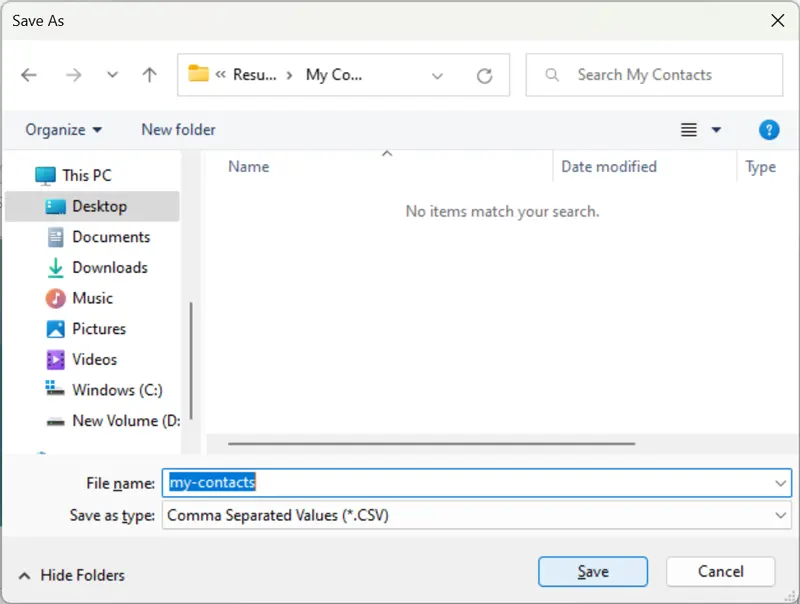
Task: Select Desktop in navigation pane
Action: [x=92, y=206]
